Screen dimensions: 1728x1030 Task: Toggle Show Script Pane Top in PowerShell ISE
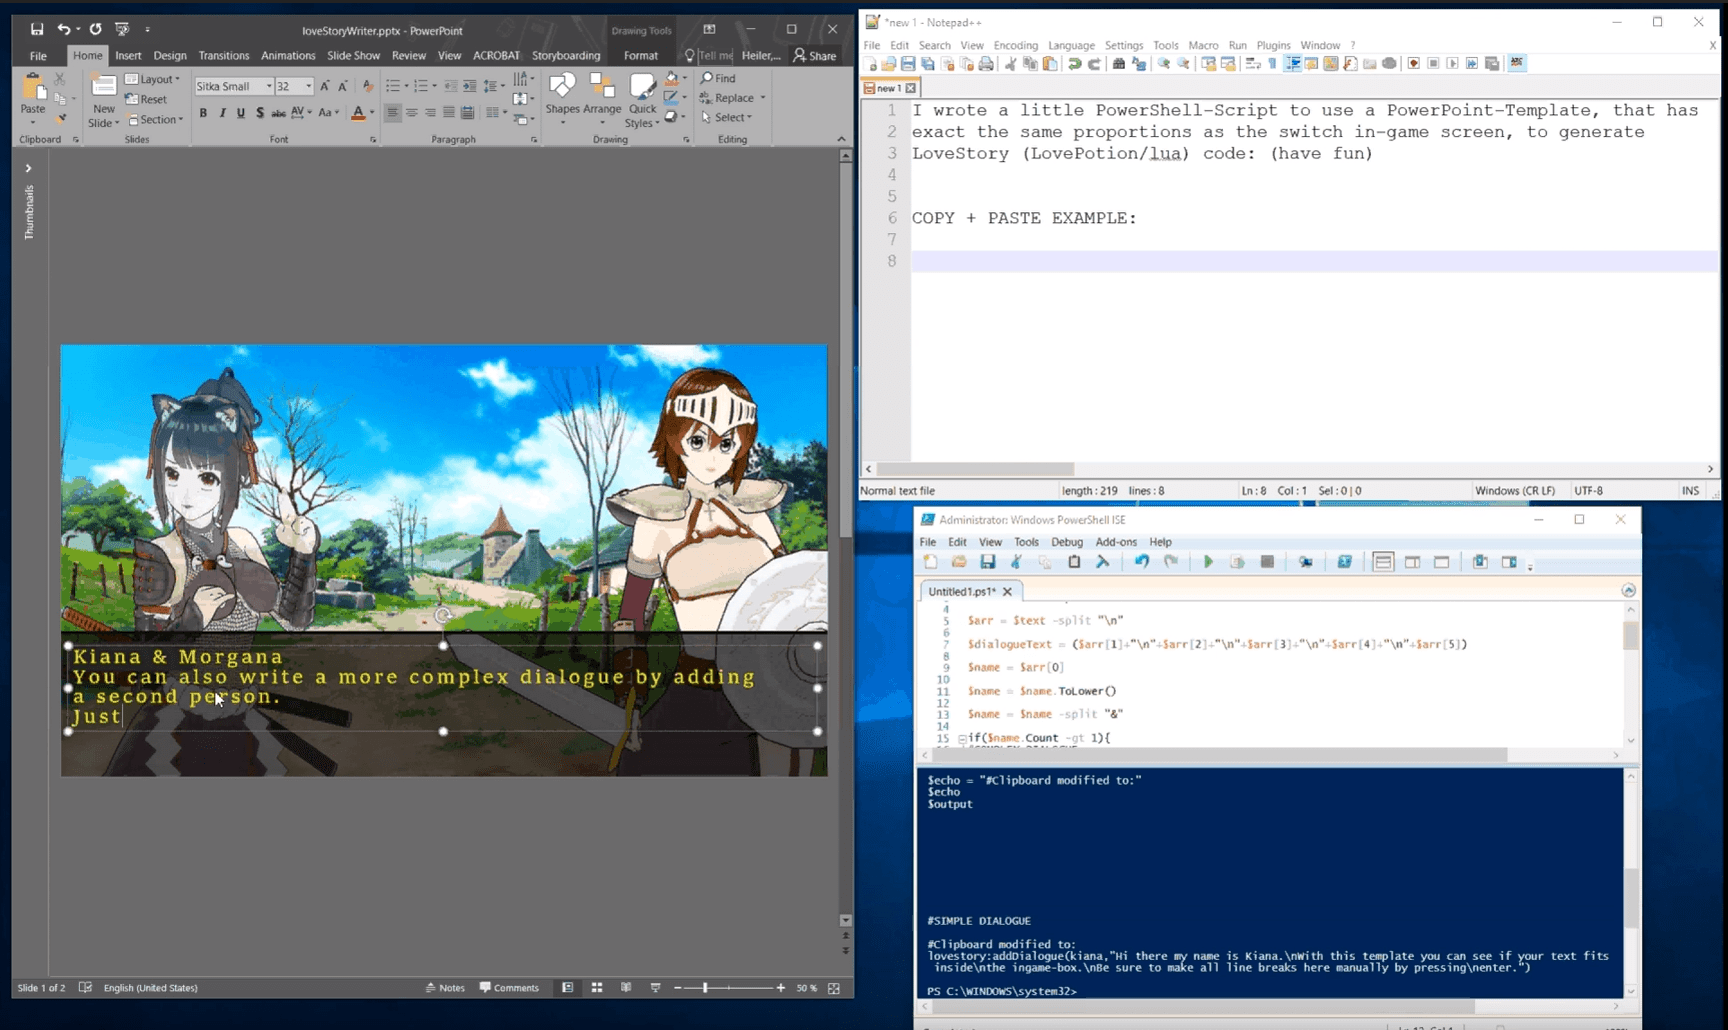click(x=1383, y=562)
